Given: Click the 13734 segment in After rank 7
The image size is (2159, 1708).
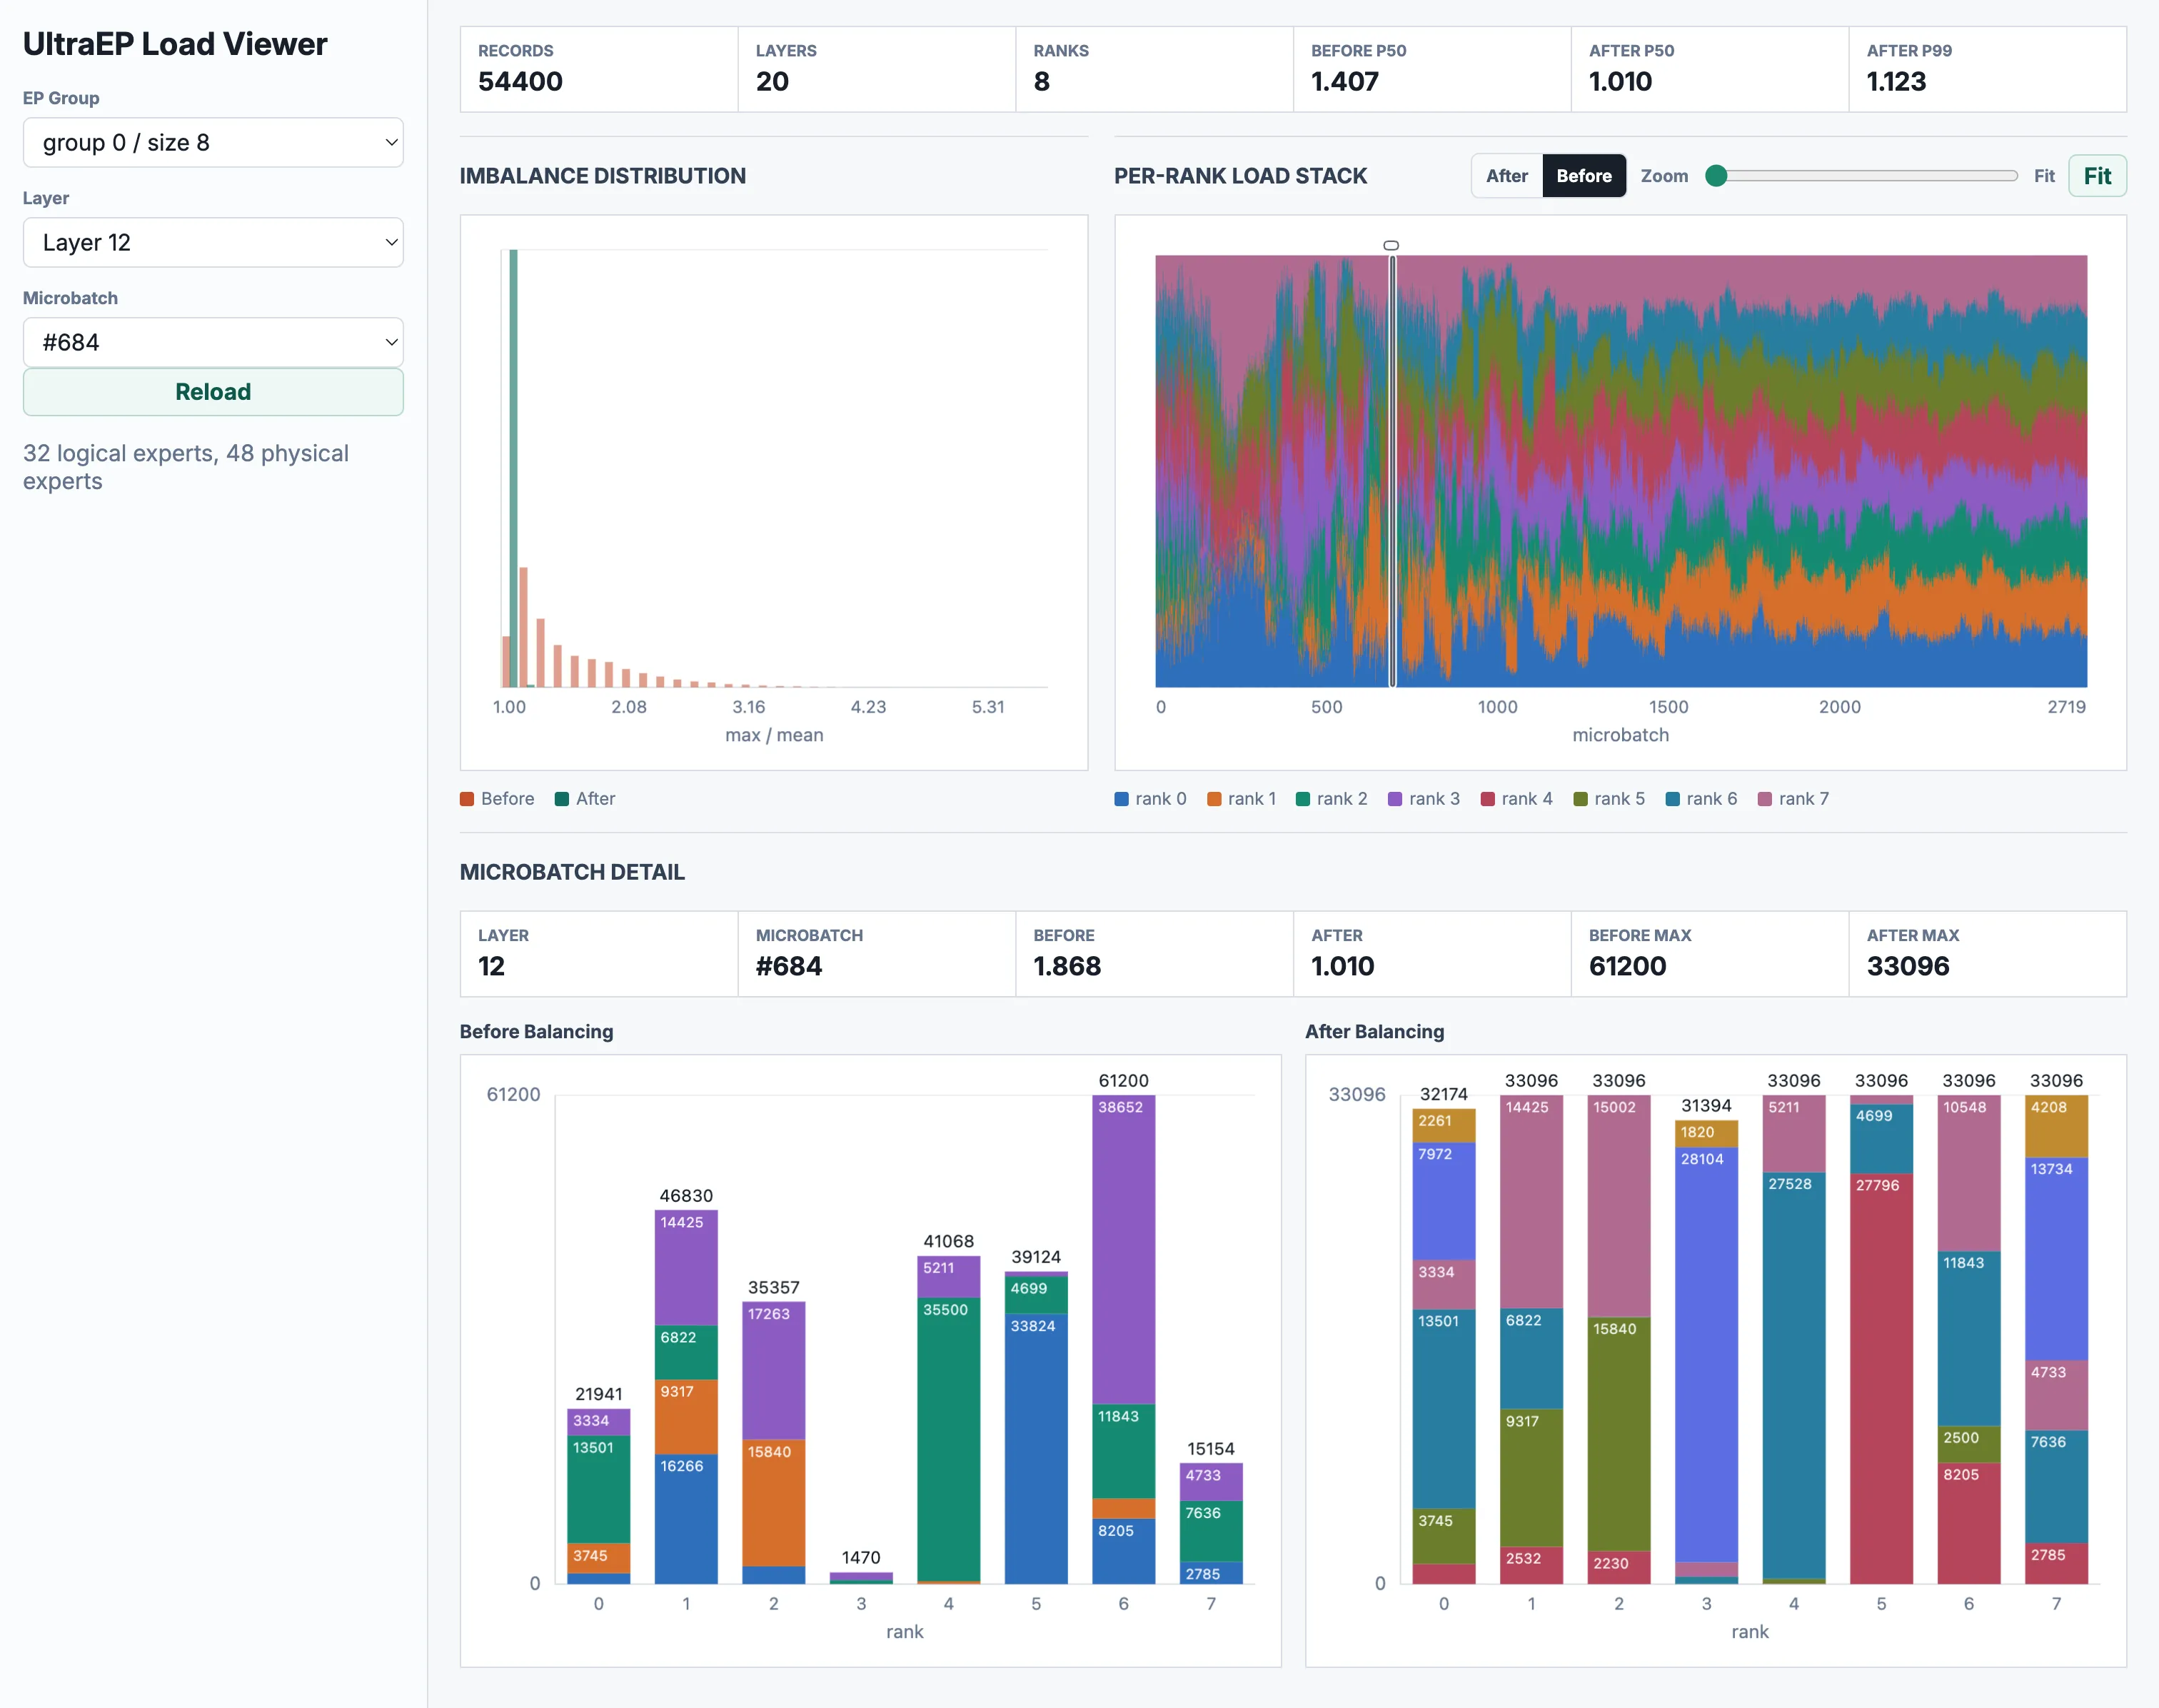Looking at the screenshot, I should coord(2056,1259).
